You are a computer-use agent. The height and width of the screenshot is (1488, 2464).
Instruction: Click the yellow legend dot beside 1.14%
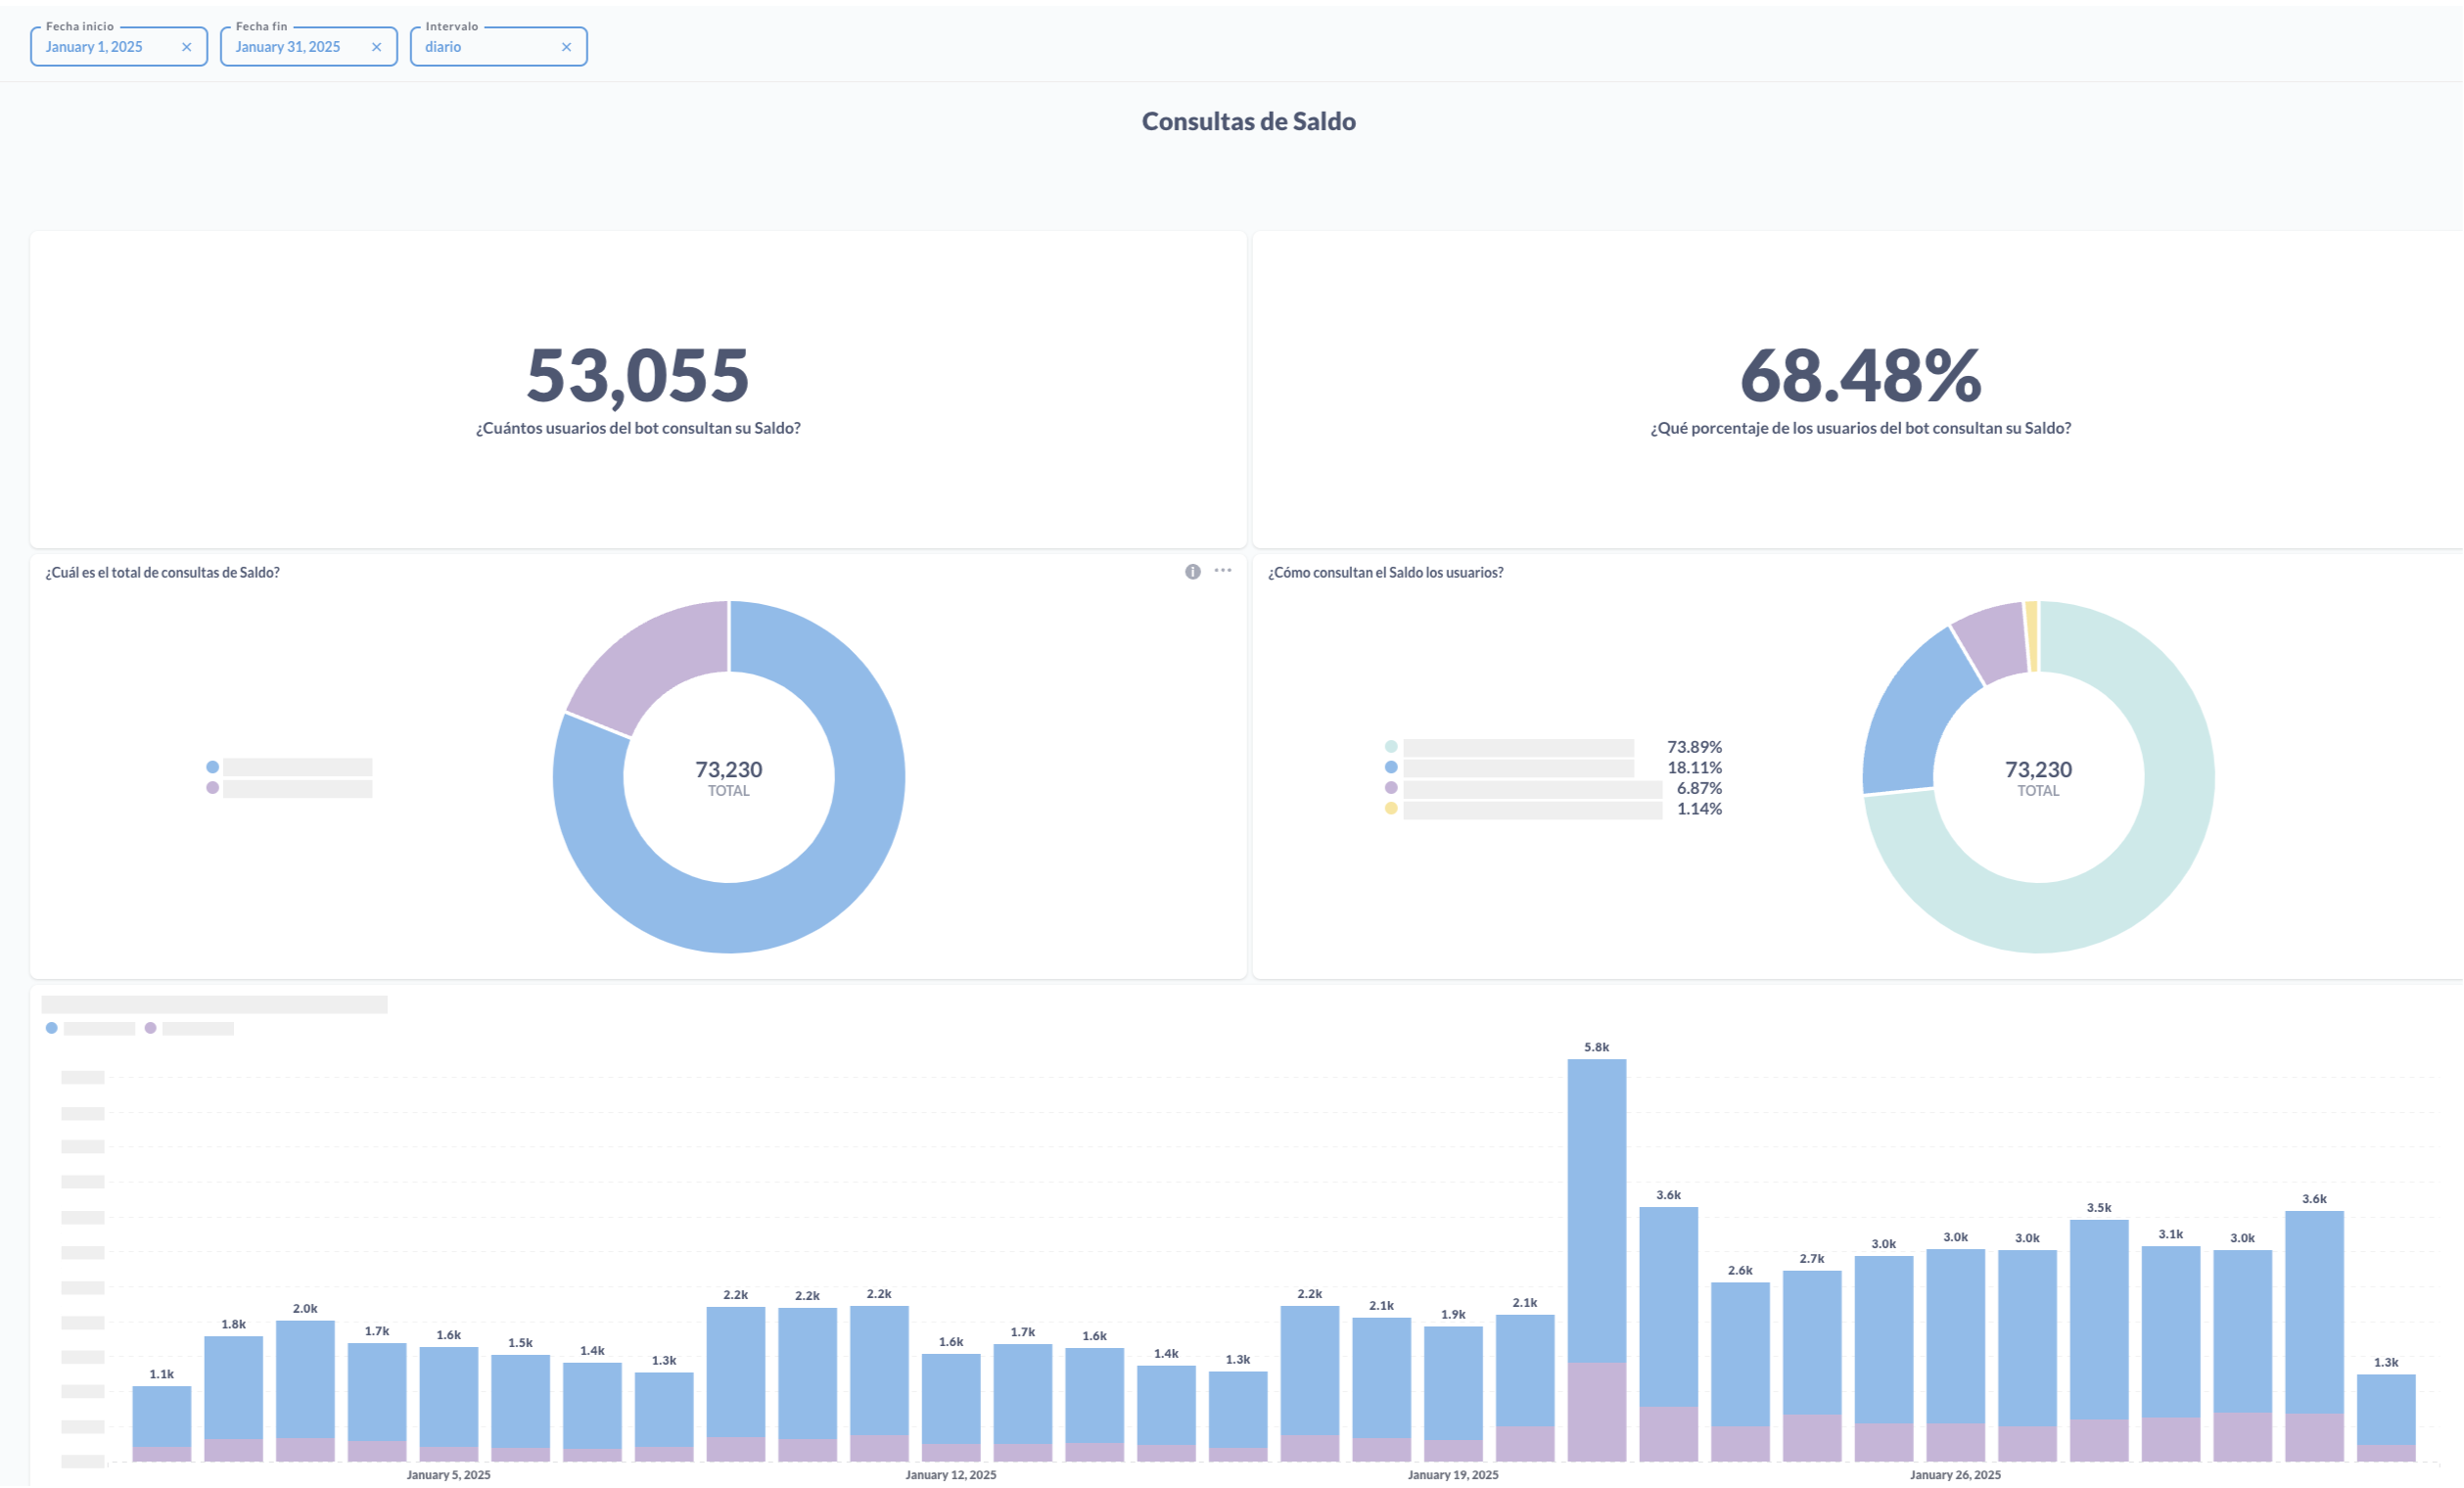tap(1391, 808)
